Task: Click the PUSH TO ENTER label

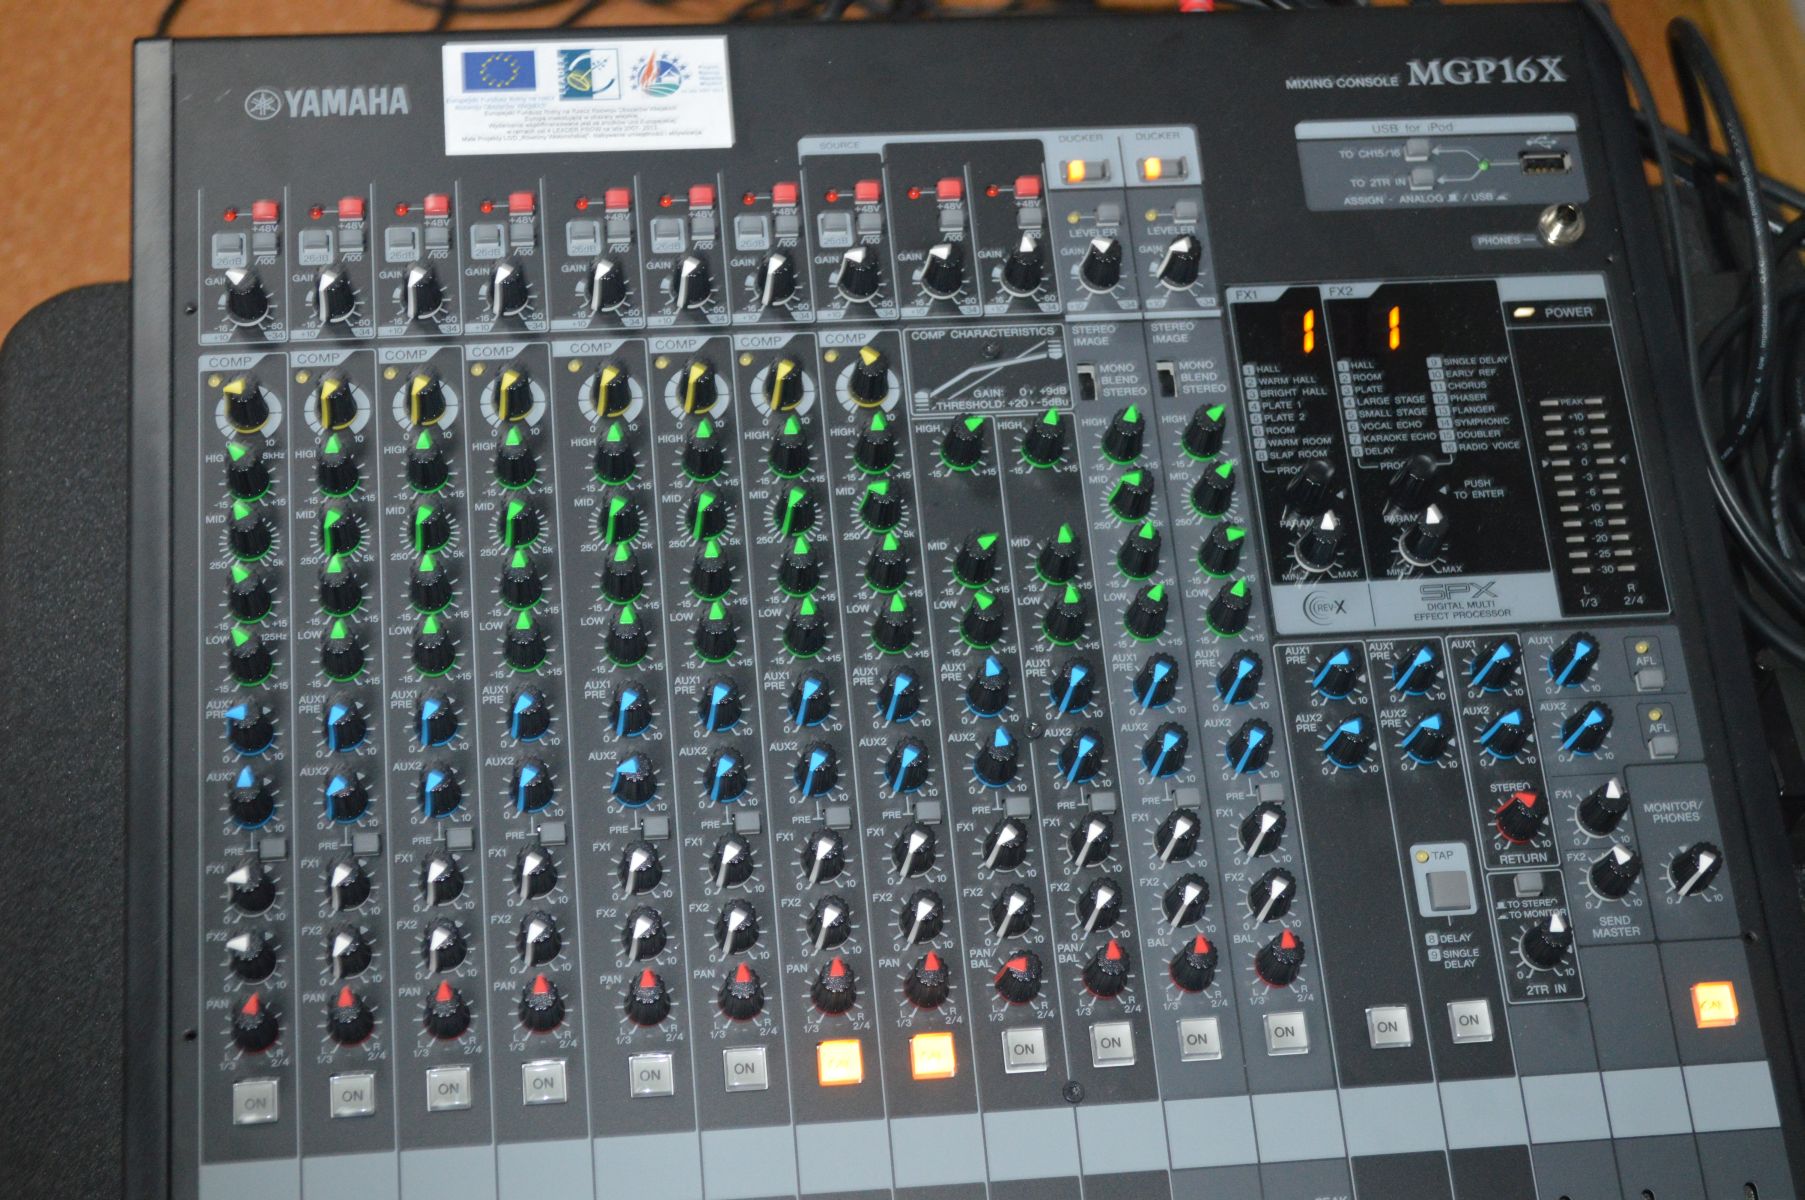Action: pyautogui.click(x=1477, y=489)
